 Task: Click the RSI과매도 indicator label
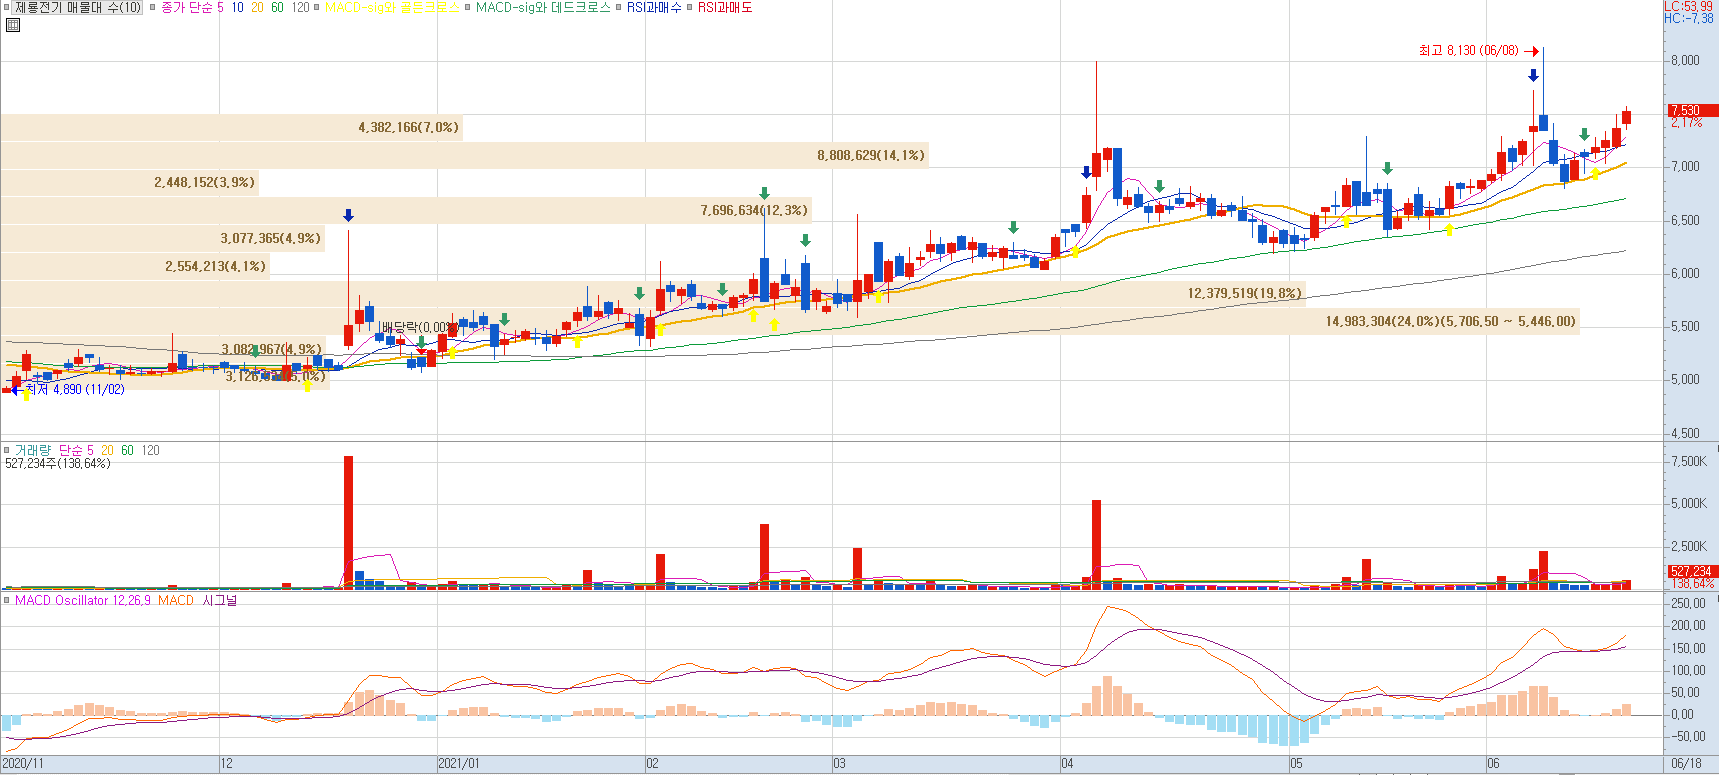[725, 7]
